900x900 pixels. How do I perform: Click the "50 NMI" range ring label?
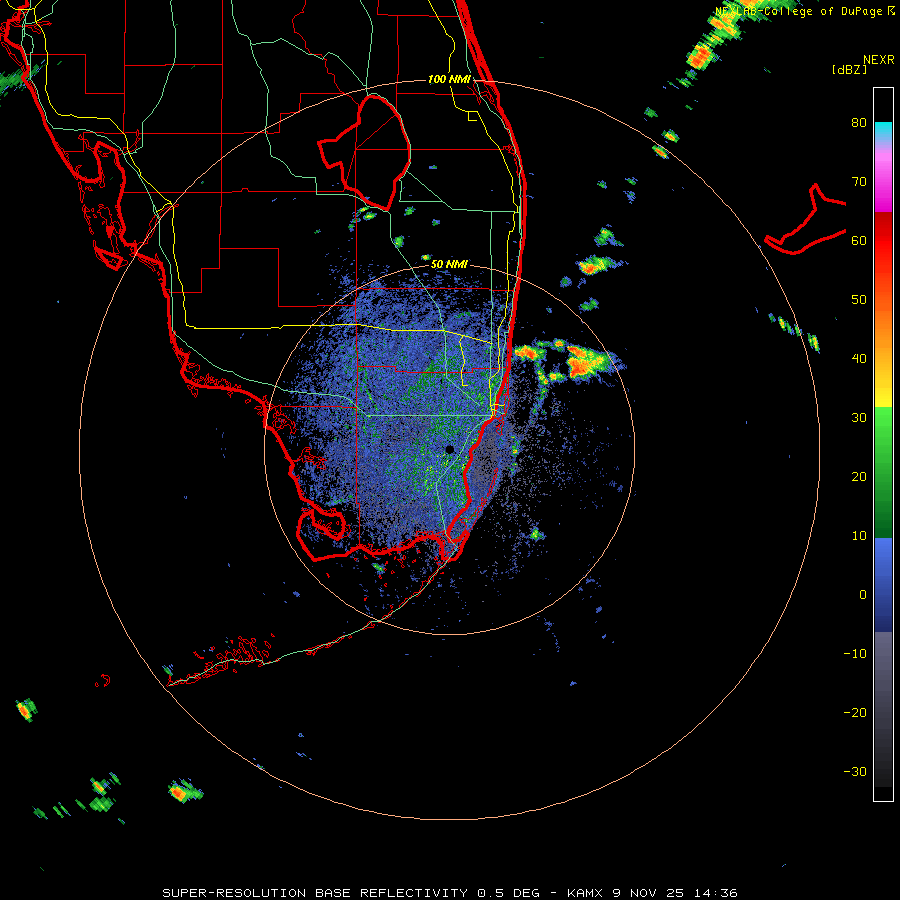pyautogui.click(x=449, y=264)
